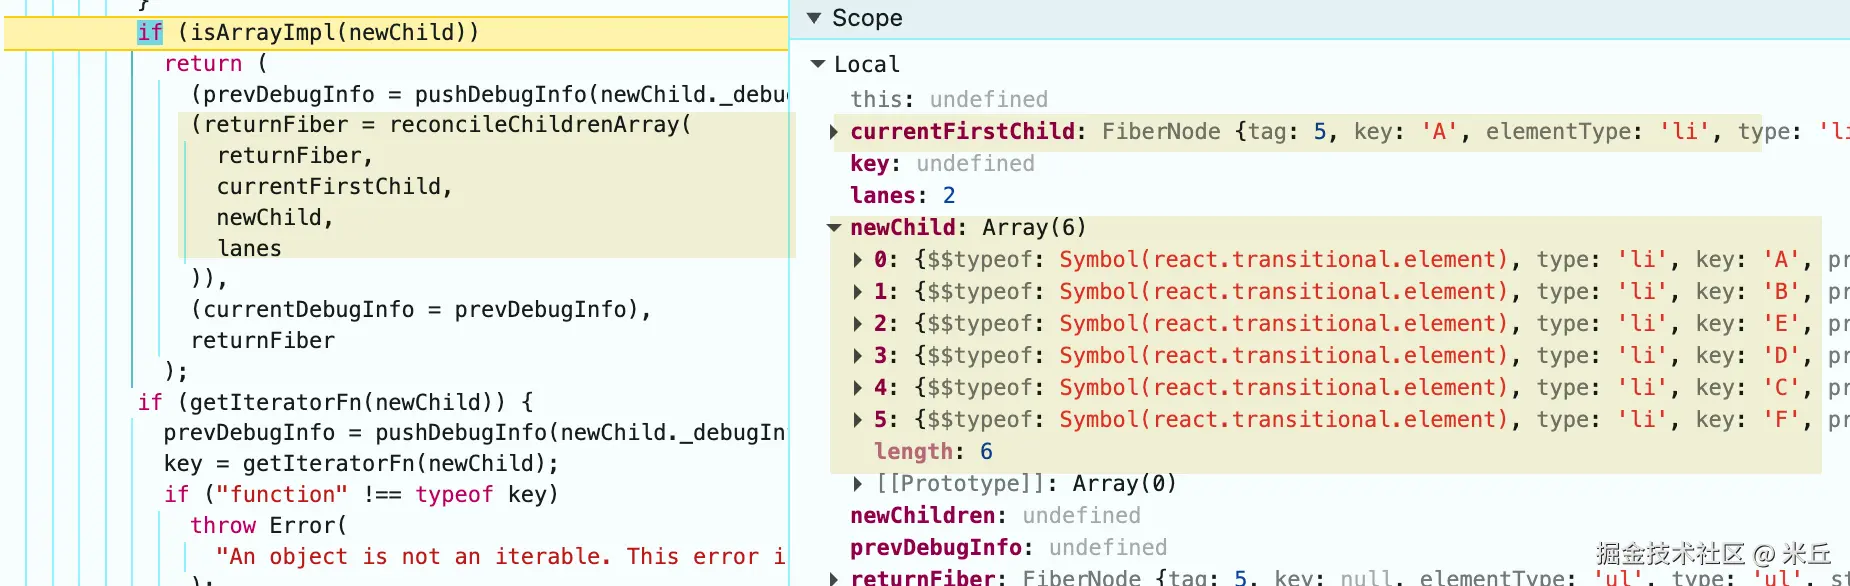
Task: Select the lanes: 2 scope variable
Action: point(903,196)
